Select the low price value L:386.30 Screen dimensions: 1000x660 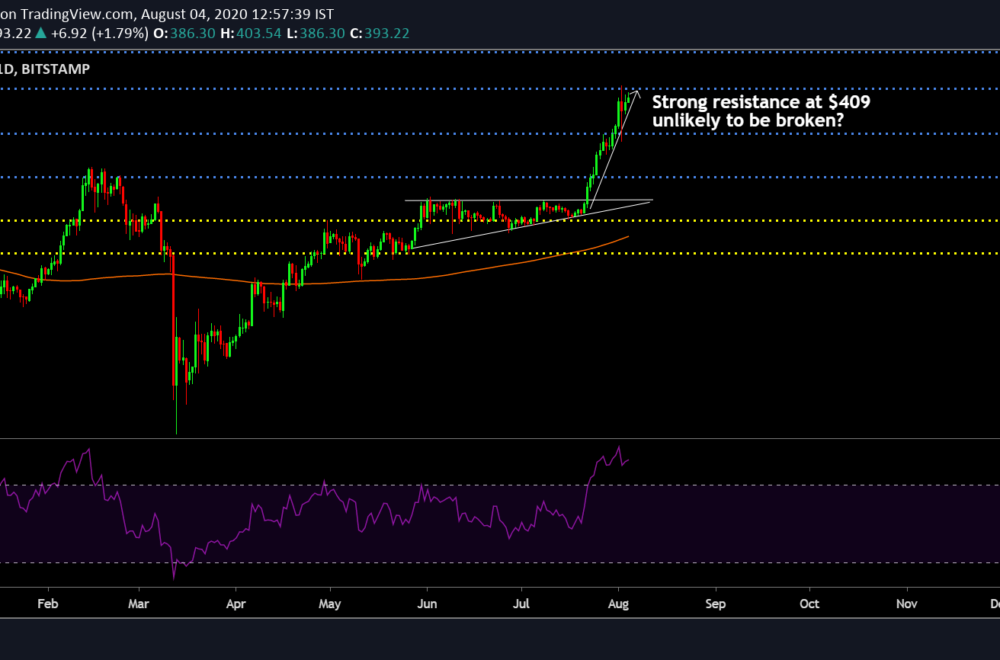tap(315, 33)
